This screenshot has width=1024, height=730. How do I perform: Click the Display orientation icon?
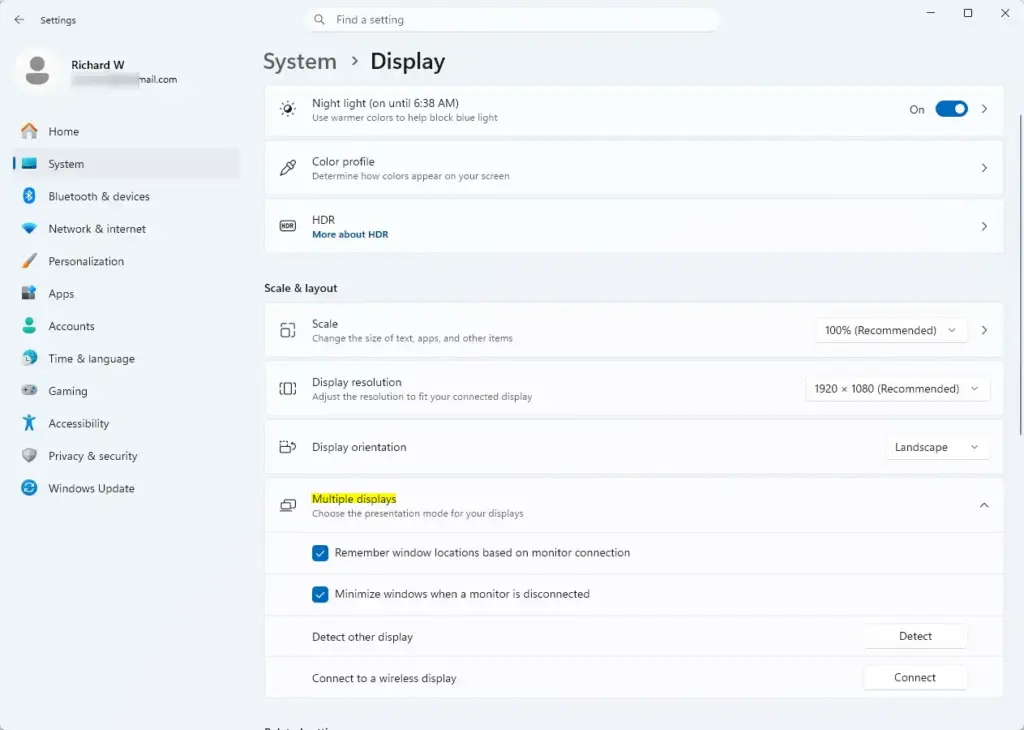[x=287, y=447]
